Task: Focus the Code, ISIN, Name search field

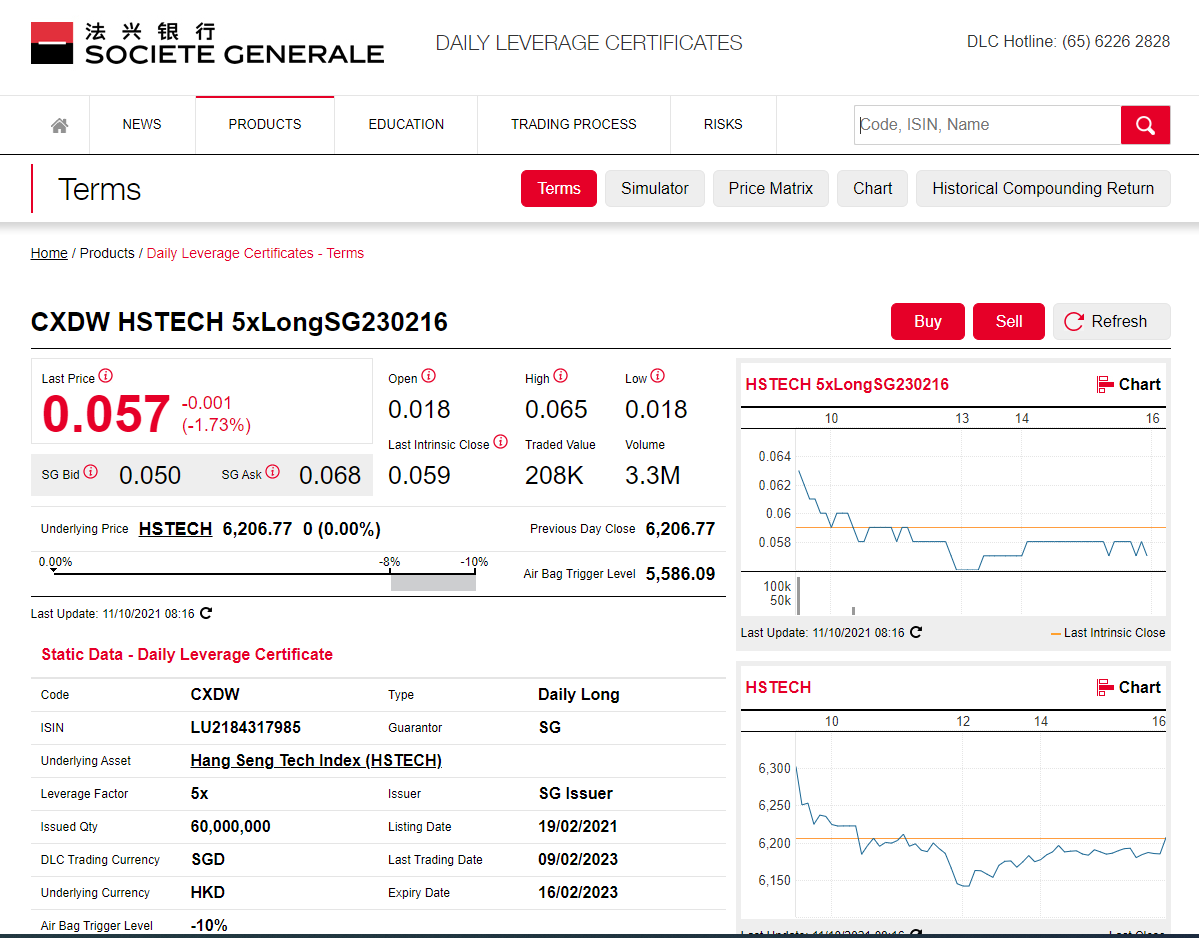Action: click(987, 125)
